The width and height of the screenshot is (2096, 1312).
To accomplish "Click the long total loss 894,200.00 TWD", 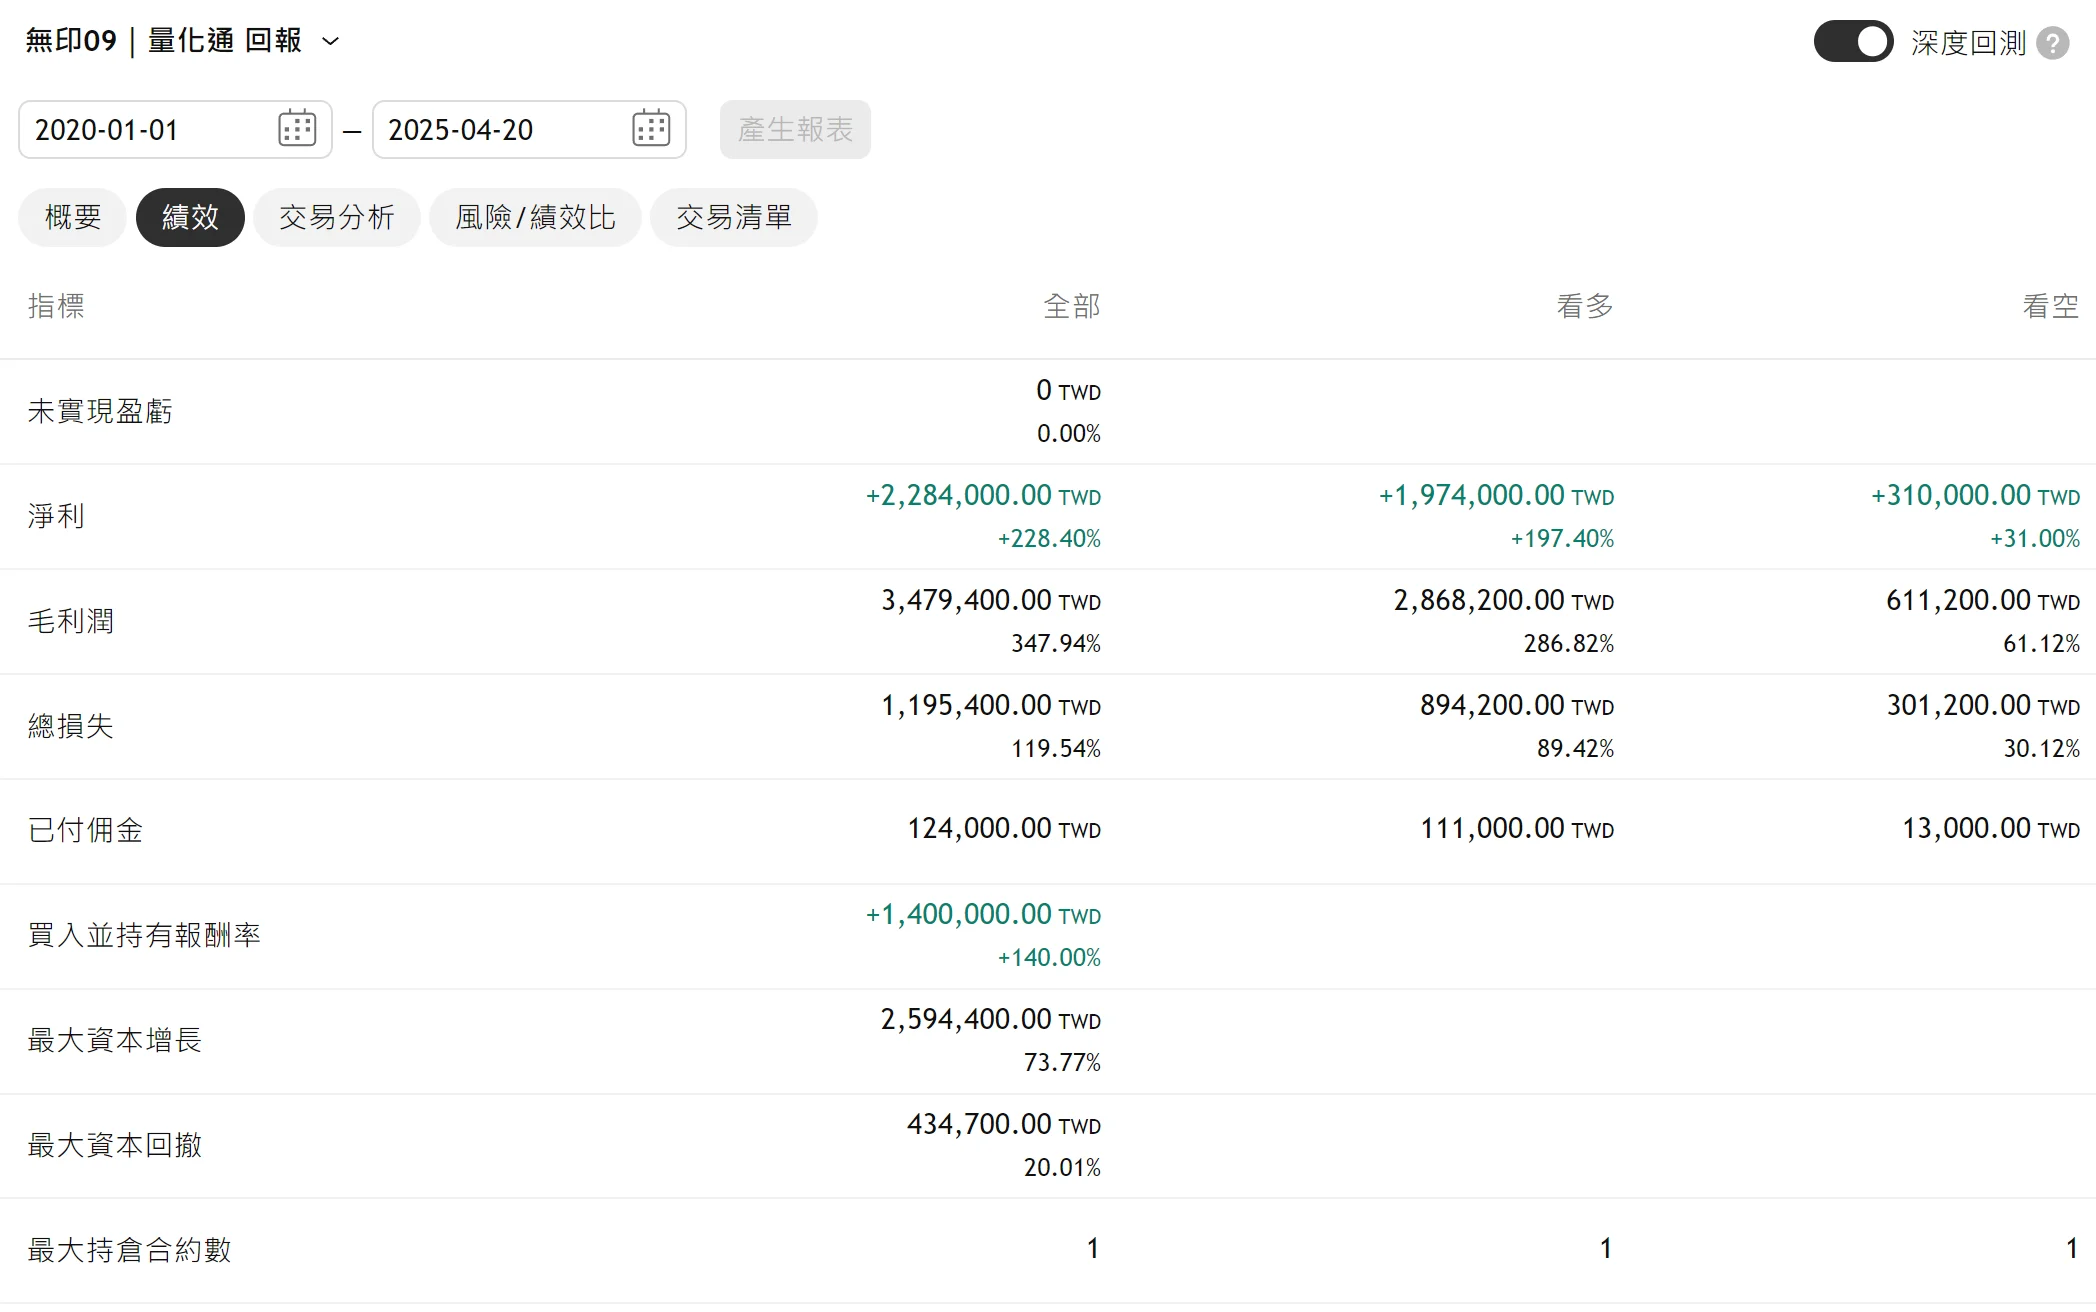I will tap(1517, 705).
